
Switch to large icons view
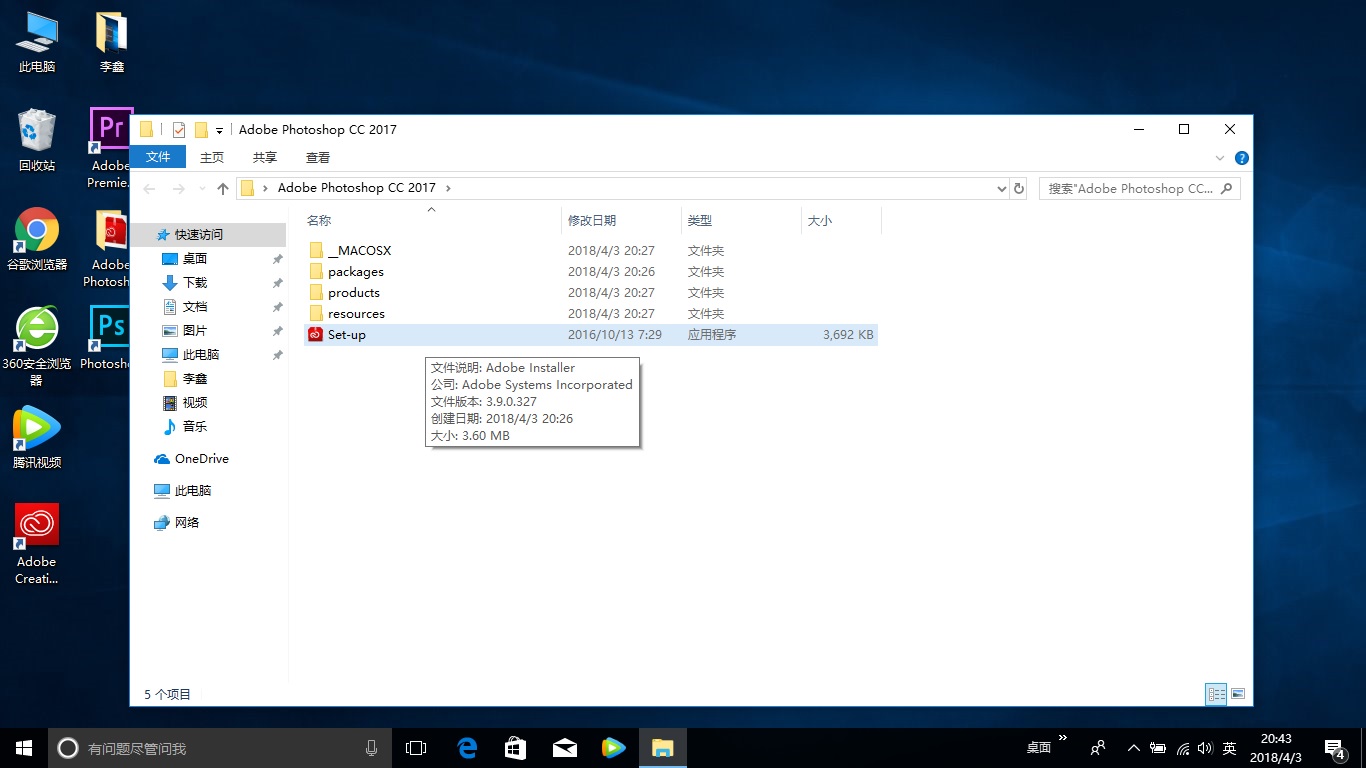[x=1238, y=693]
